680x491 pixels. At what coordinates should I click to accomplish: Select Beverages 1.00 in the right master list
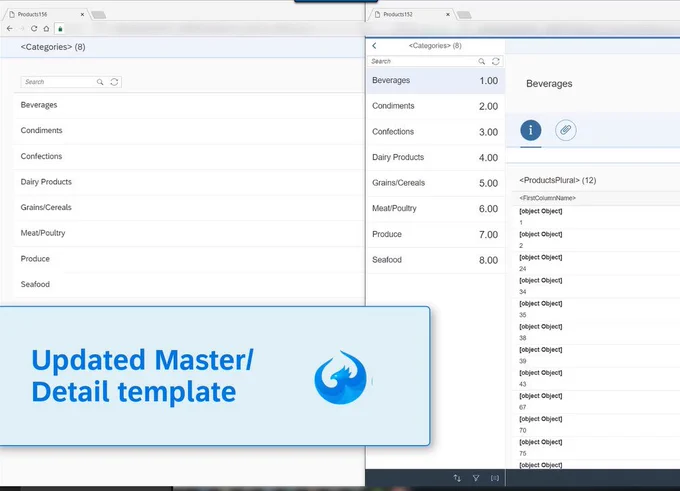coord(436,81)
